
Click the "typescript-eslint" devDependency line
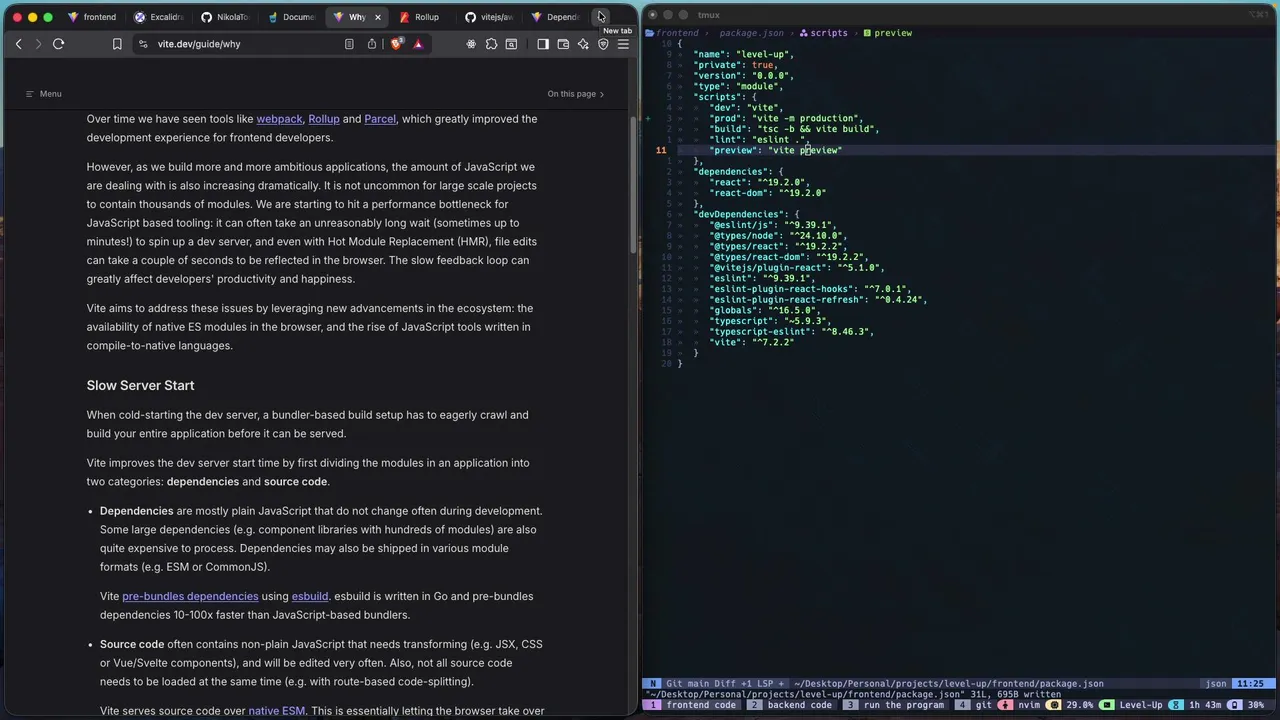click(792, 332)
